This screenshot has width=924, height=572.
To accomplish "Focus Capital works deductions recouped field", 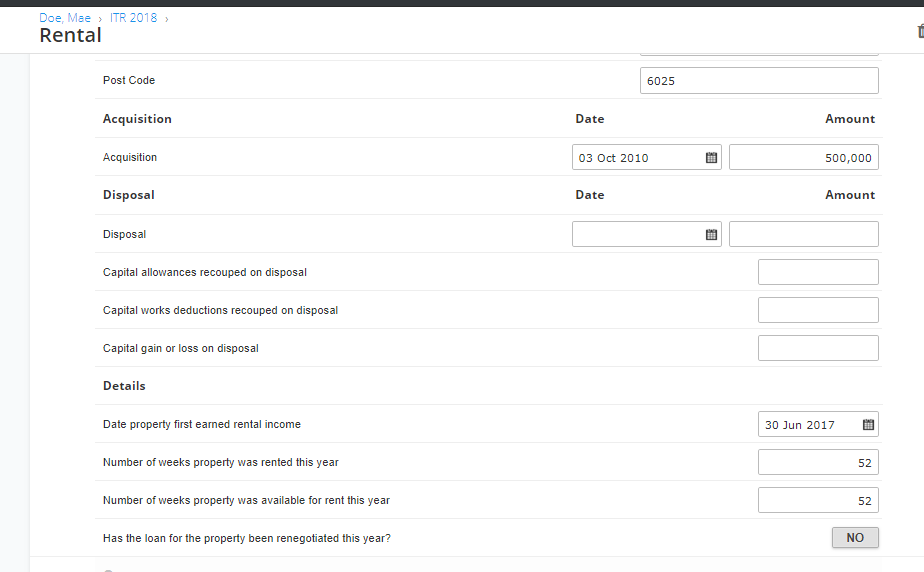I will [x=818, y=310].
